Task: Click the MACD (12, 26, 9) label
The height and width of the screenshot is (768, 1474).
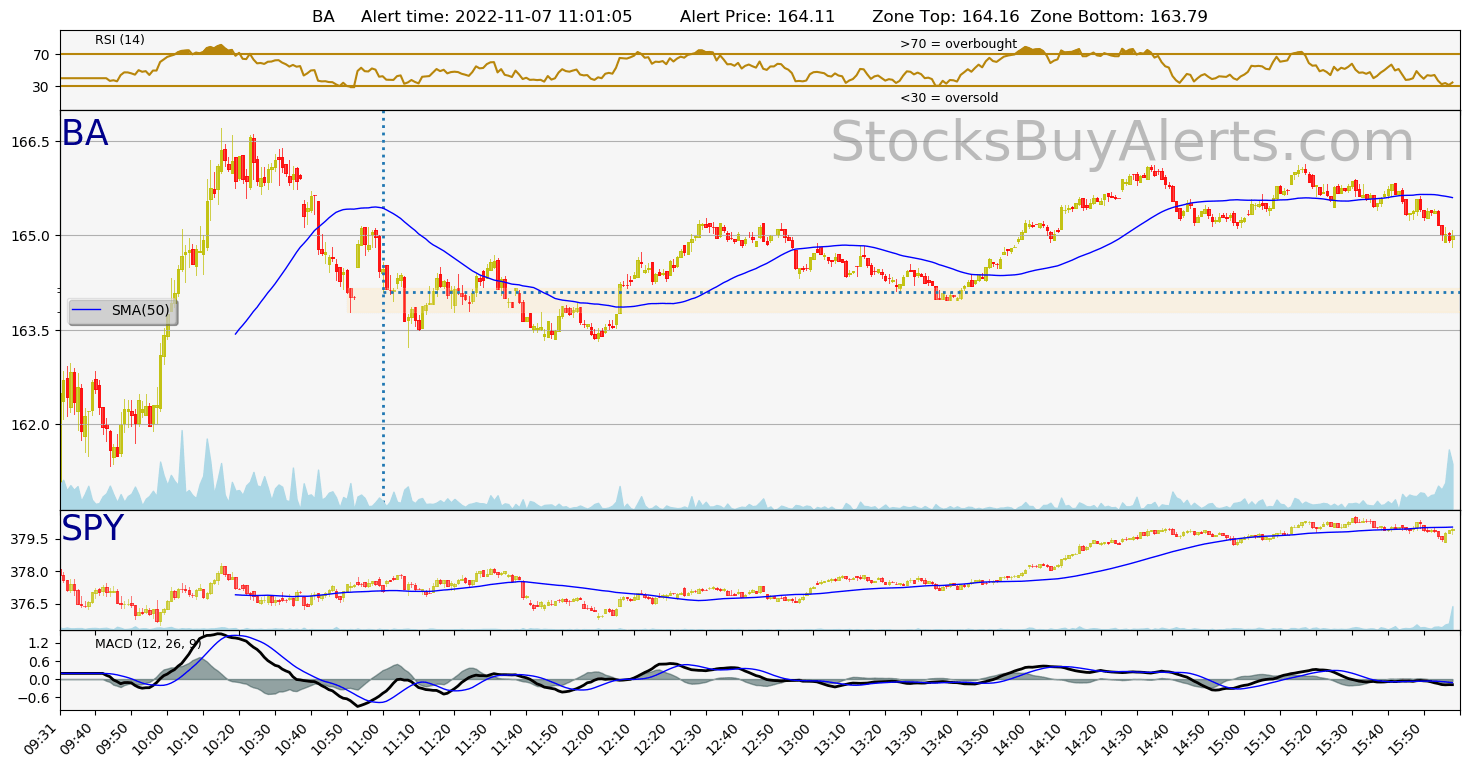Action: tap(148, 643)
